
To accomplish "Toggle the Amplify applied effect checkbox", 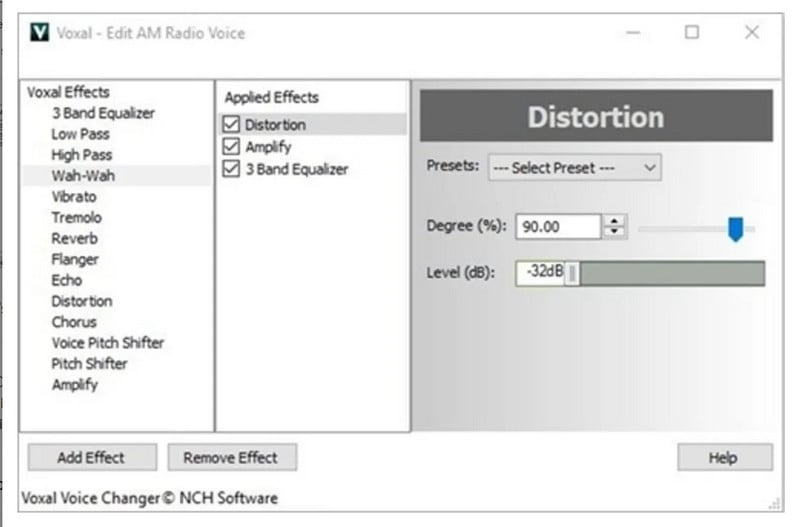I will point(231,147).
